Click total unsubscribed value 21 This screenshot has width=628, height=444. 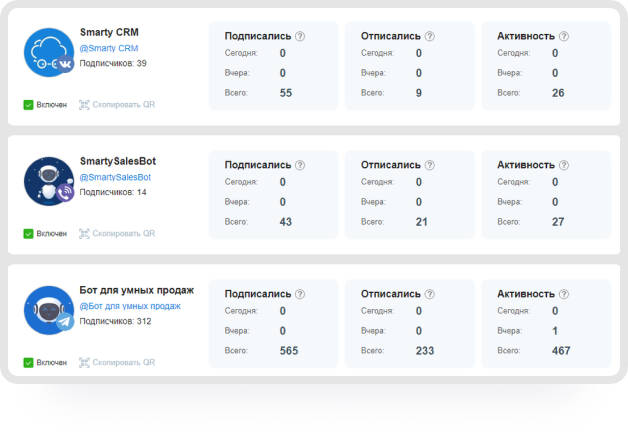tap(421, 222)
